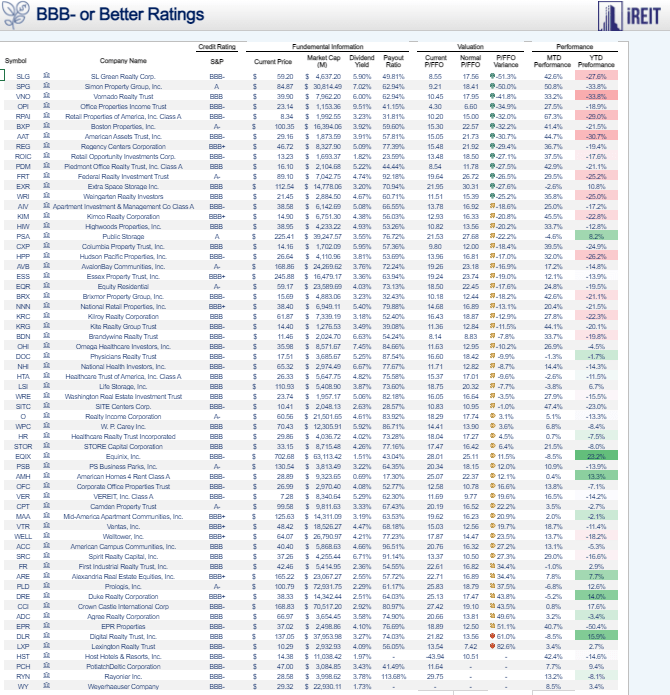This screenshot has height=695, width=670.
Task: Click the red -33.8% YTD cell for VNO
Action: tap(596, 96)
